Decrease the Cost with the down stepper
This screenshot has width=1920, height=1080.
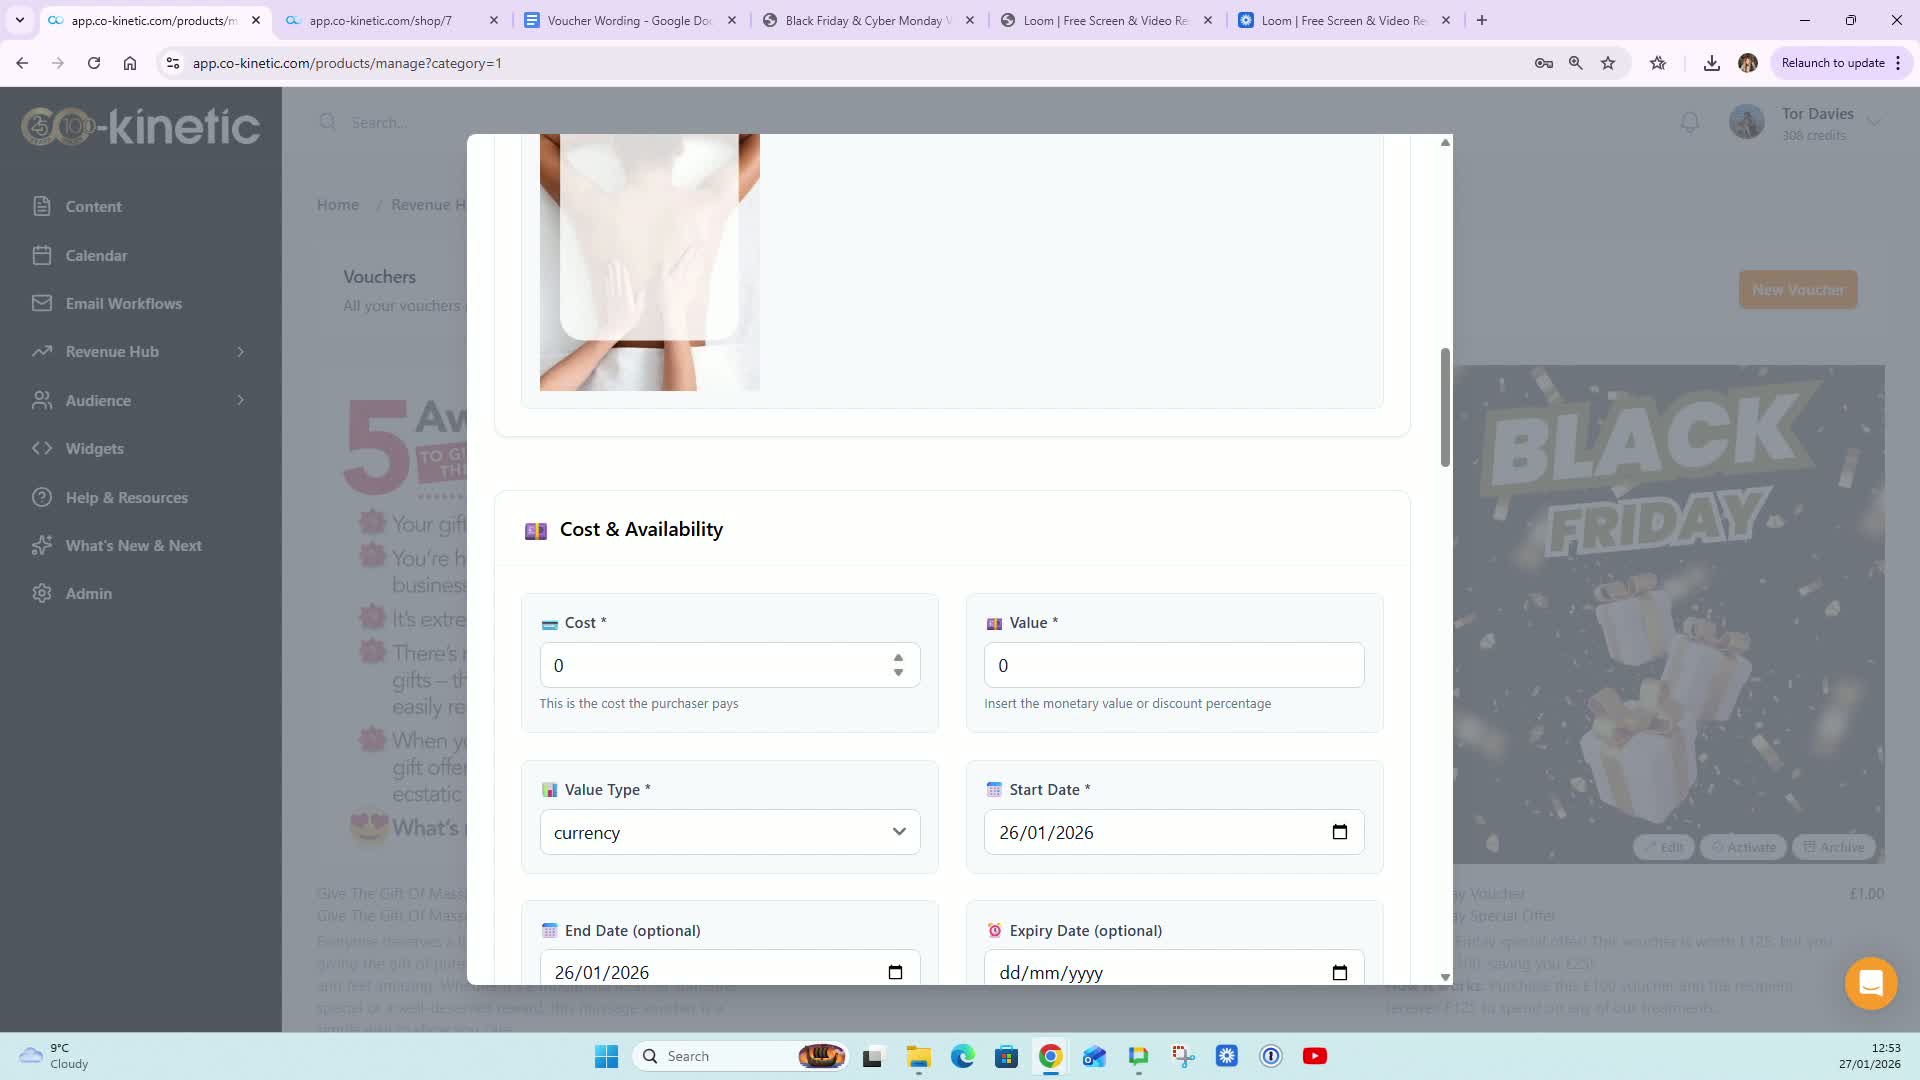click(x=898, y=673)
